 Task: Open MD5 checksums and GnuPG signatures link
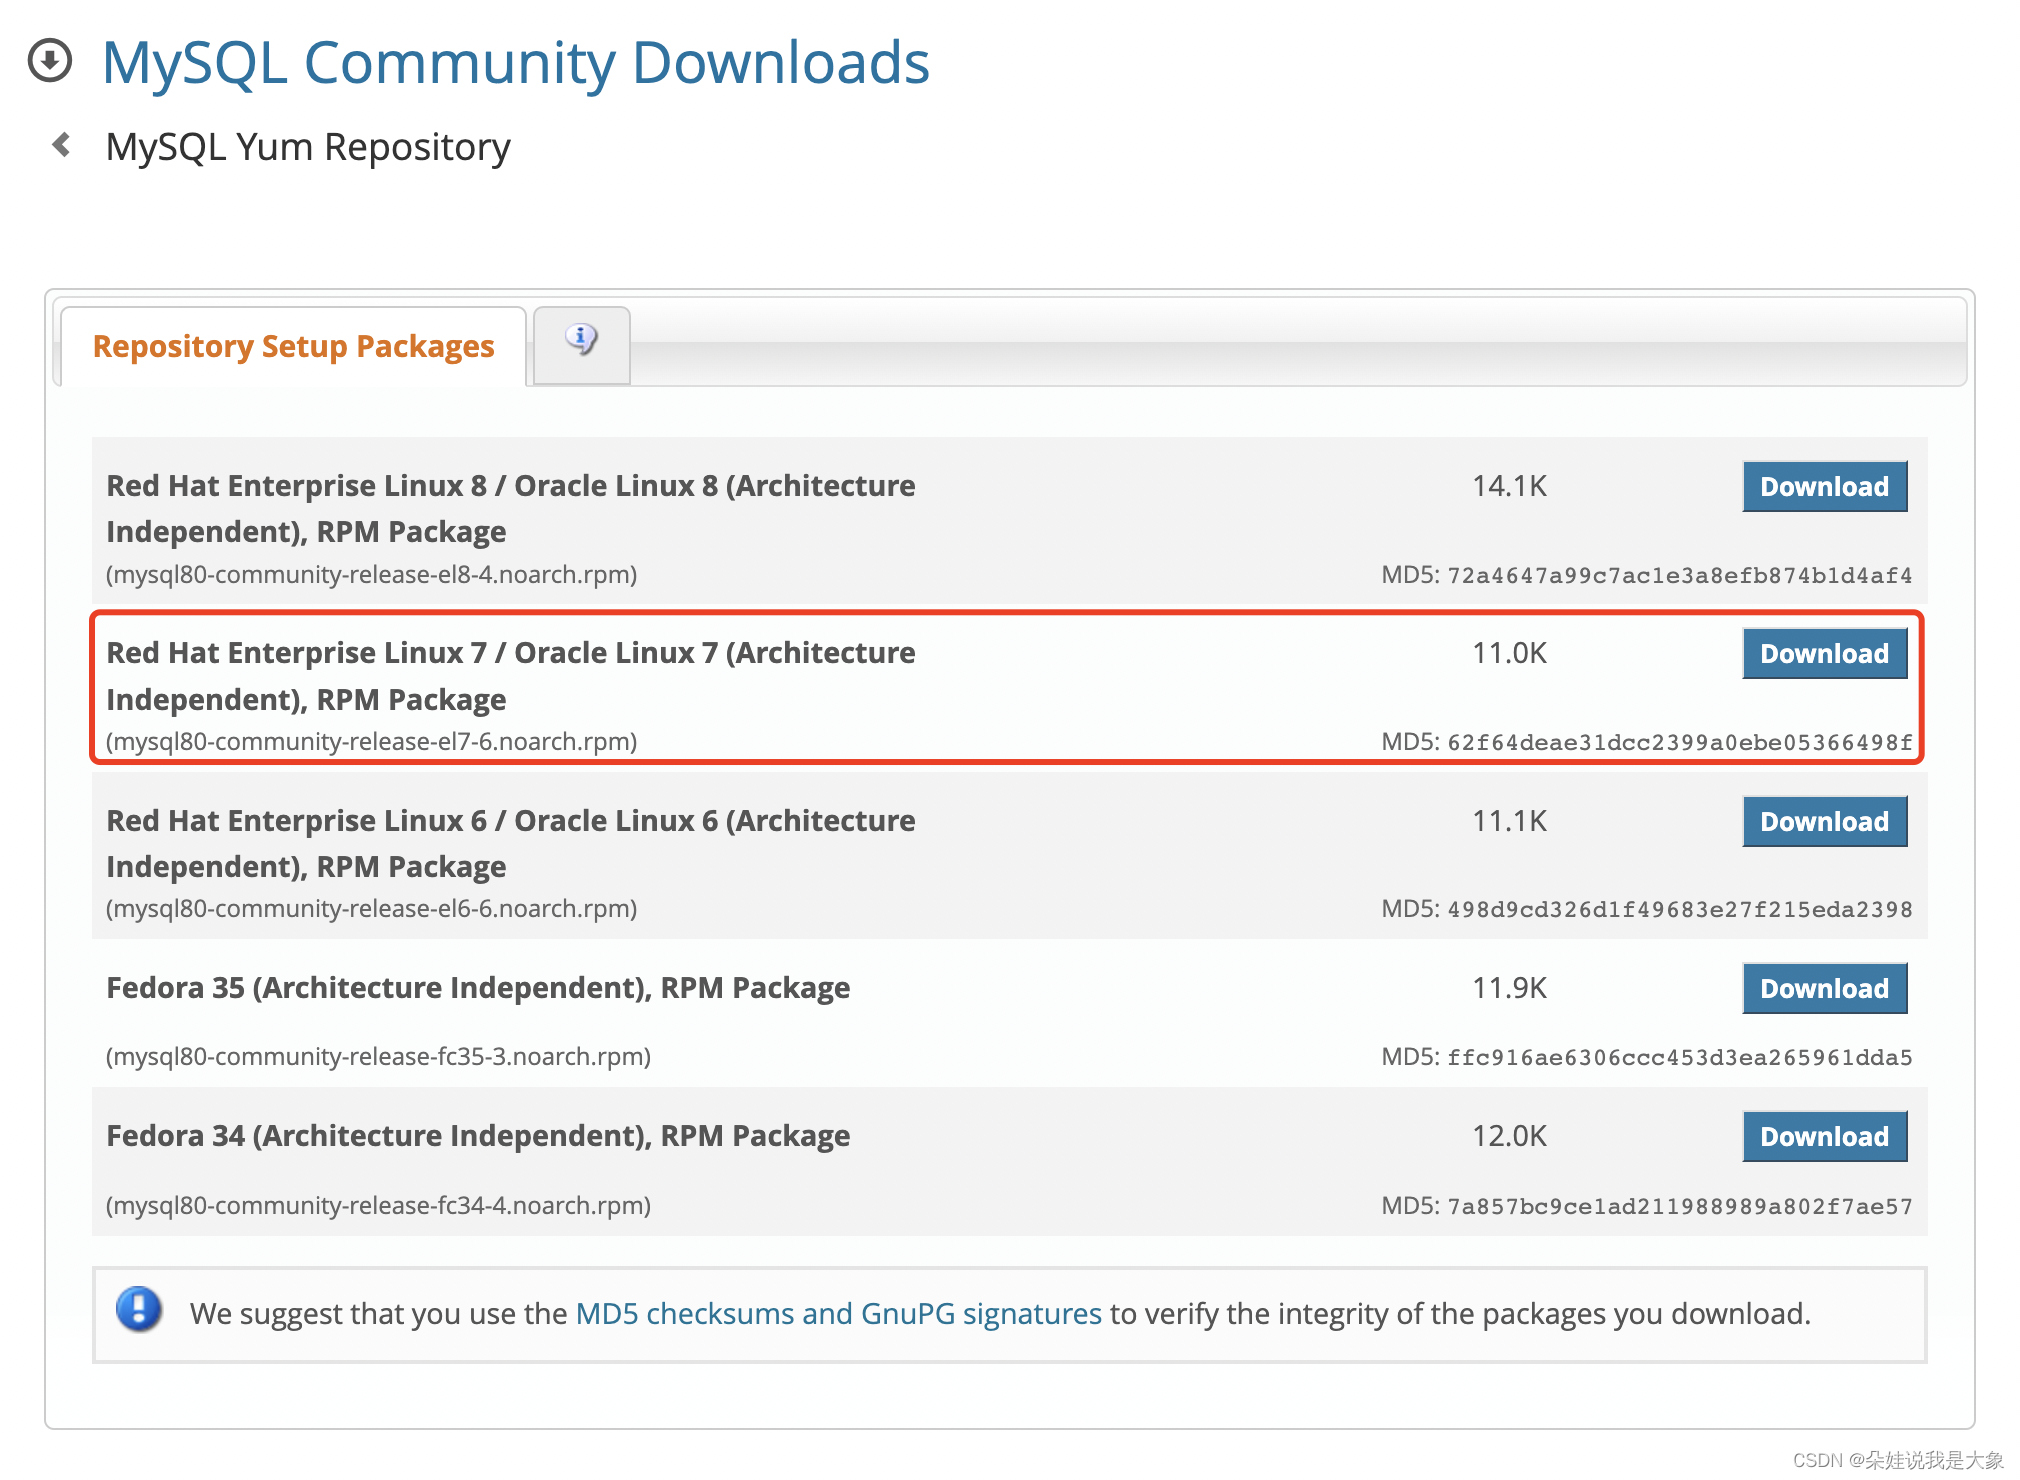pyautogui.click(x=838, y=1314)
